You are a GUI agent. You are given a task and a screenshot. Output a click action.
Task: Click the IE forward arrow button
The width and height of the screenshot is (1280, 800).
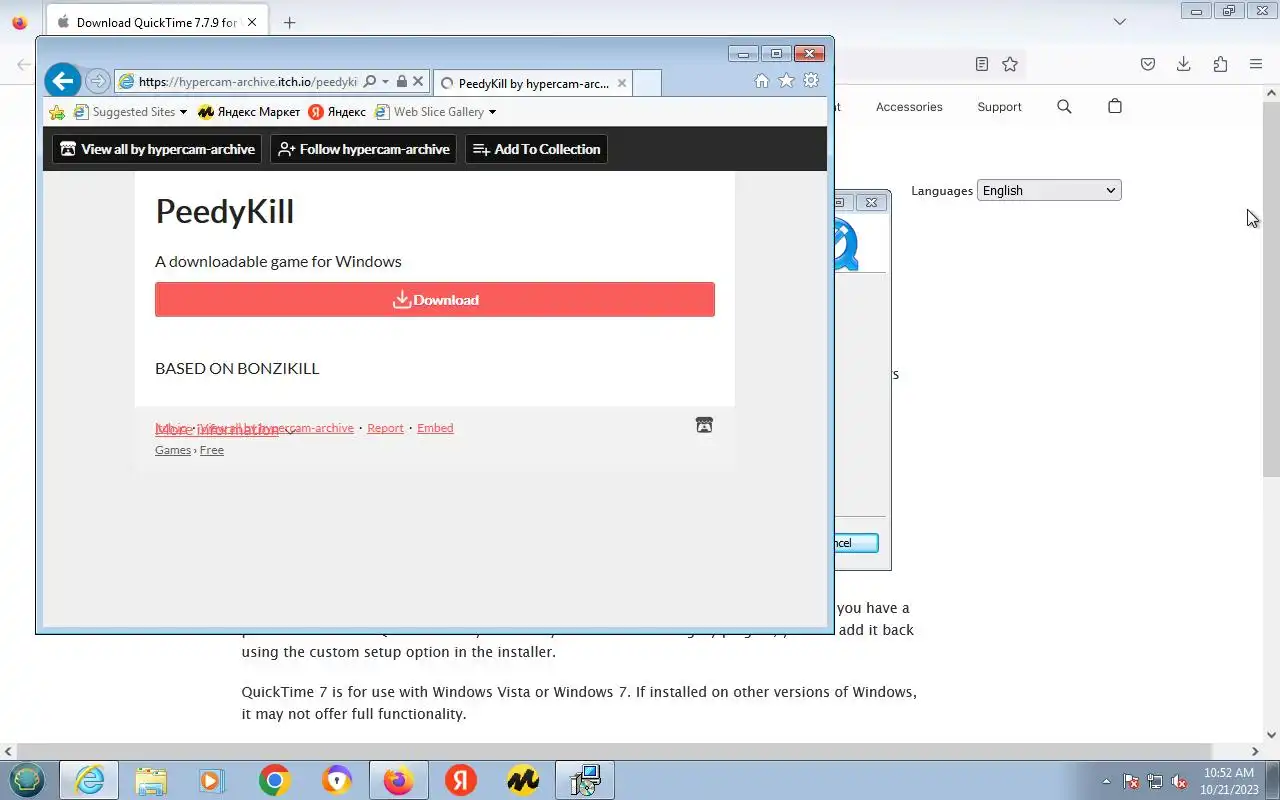click(97, 81)
